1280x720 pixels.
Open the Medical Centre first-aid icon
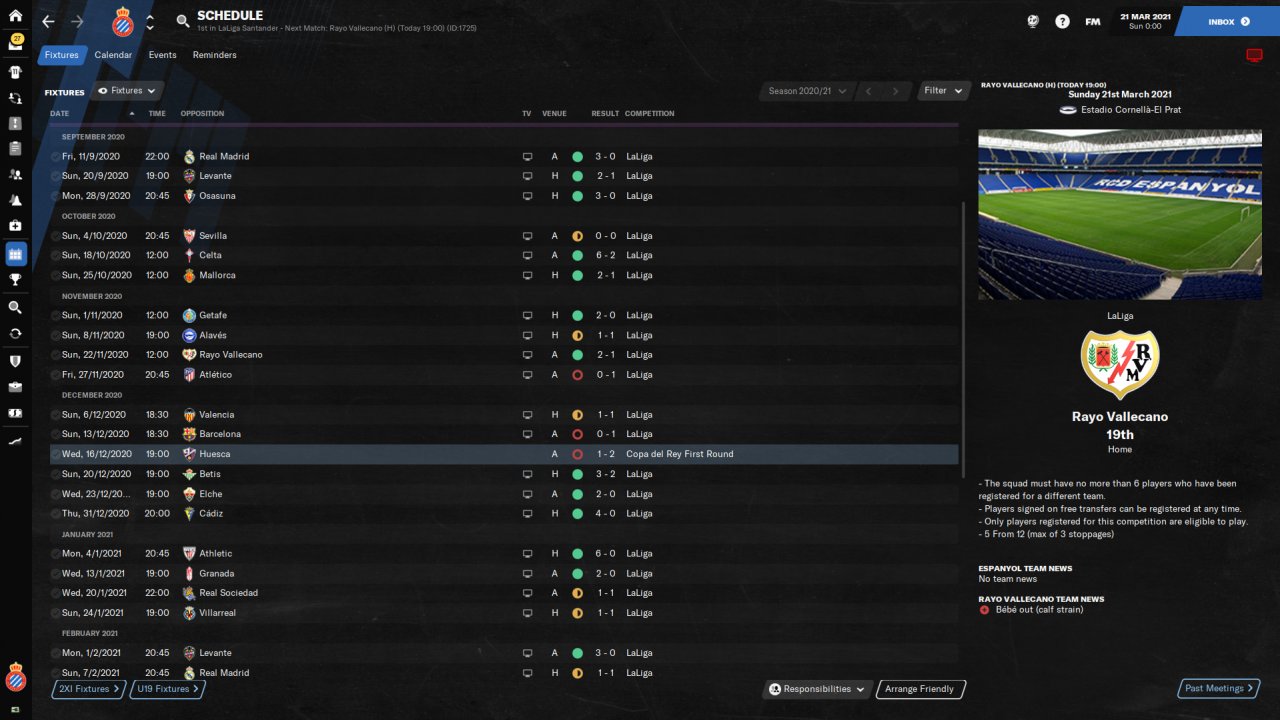(x=15, y=226)
